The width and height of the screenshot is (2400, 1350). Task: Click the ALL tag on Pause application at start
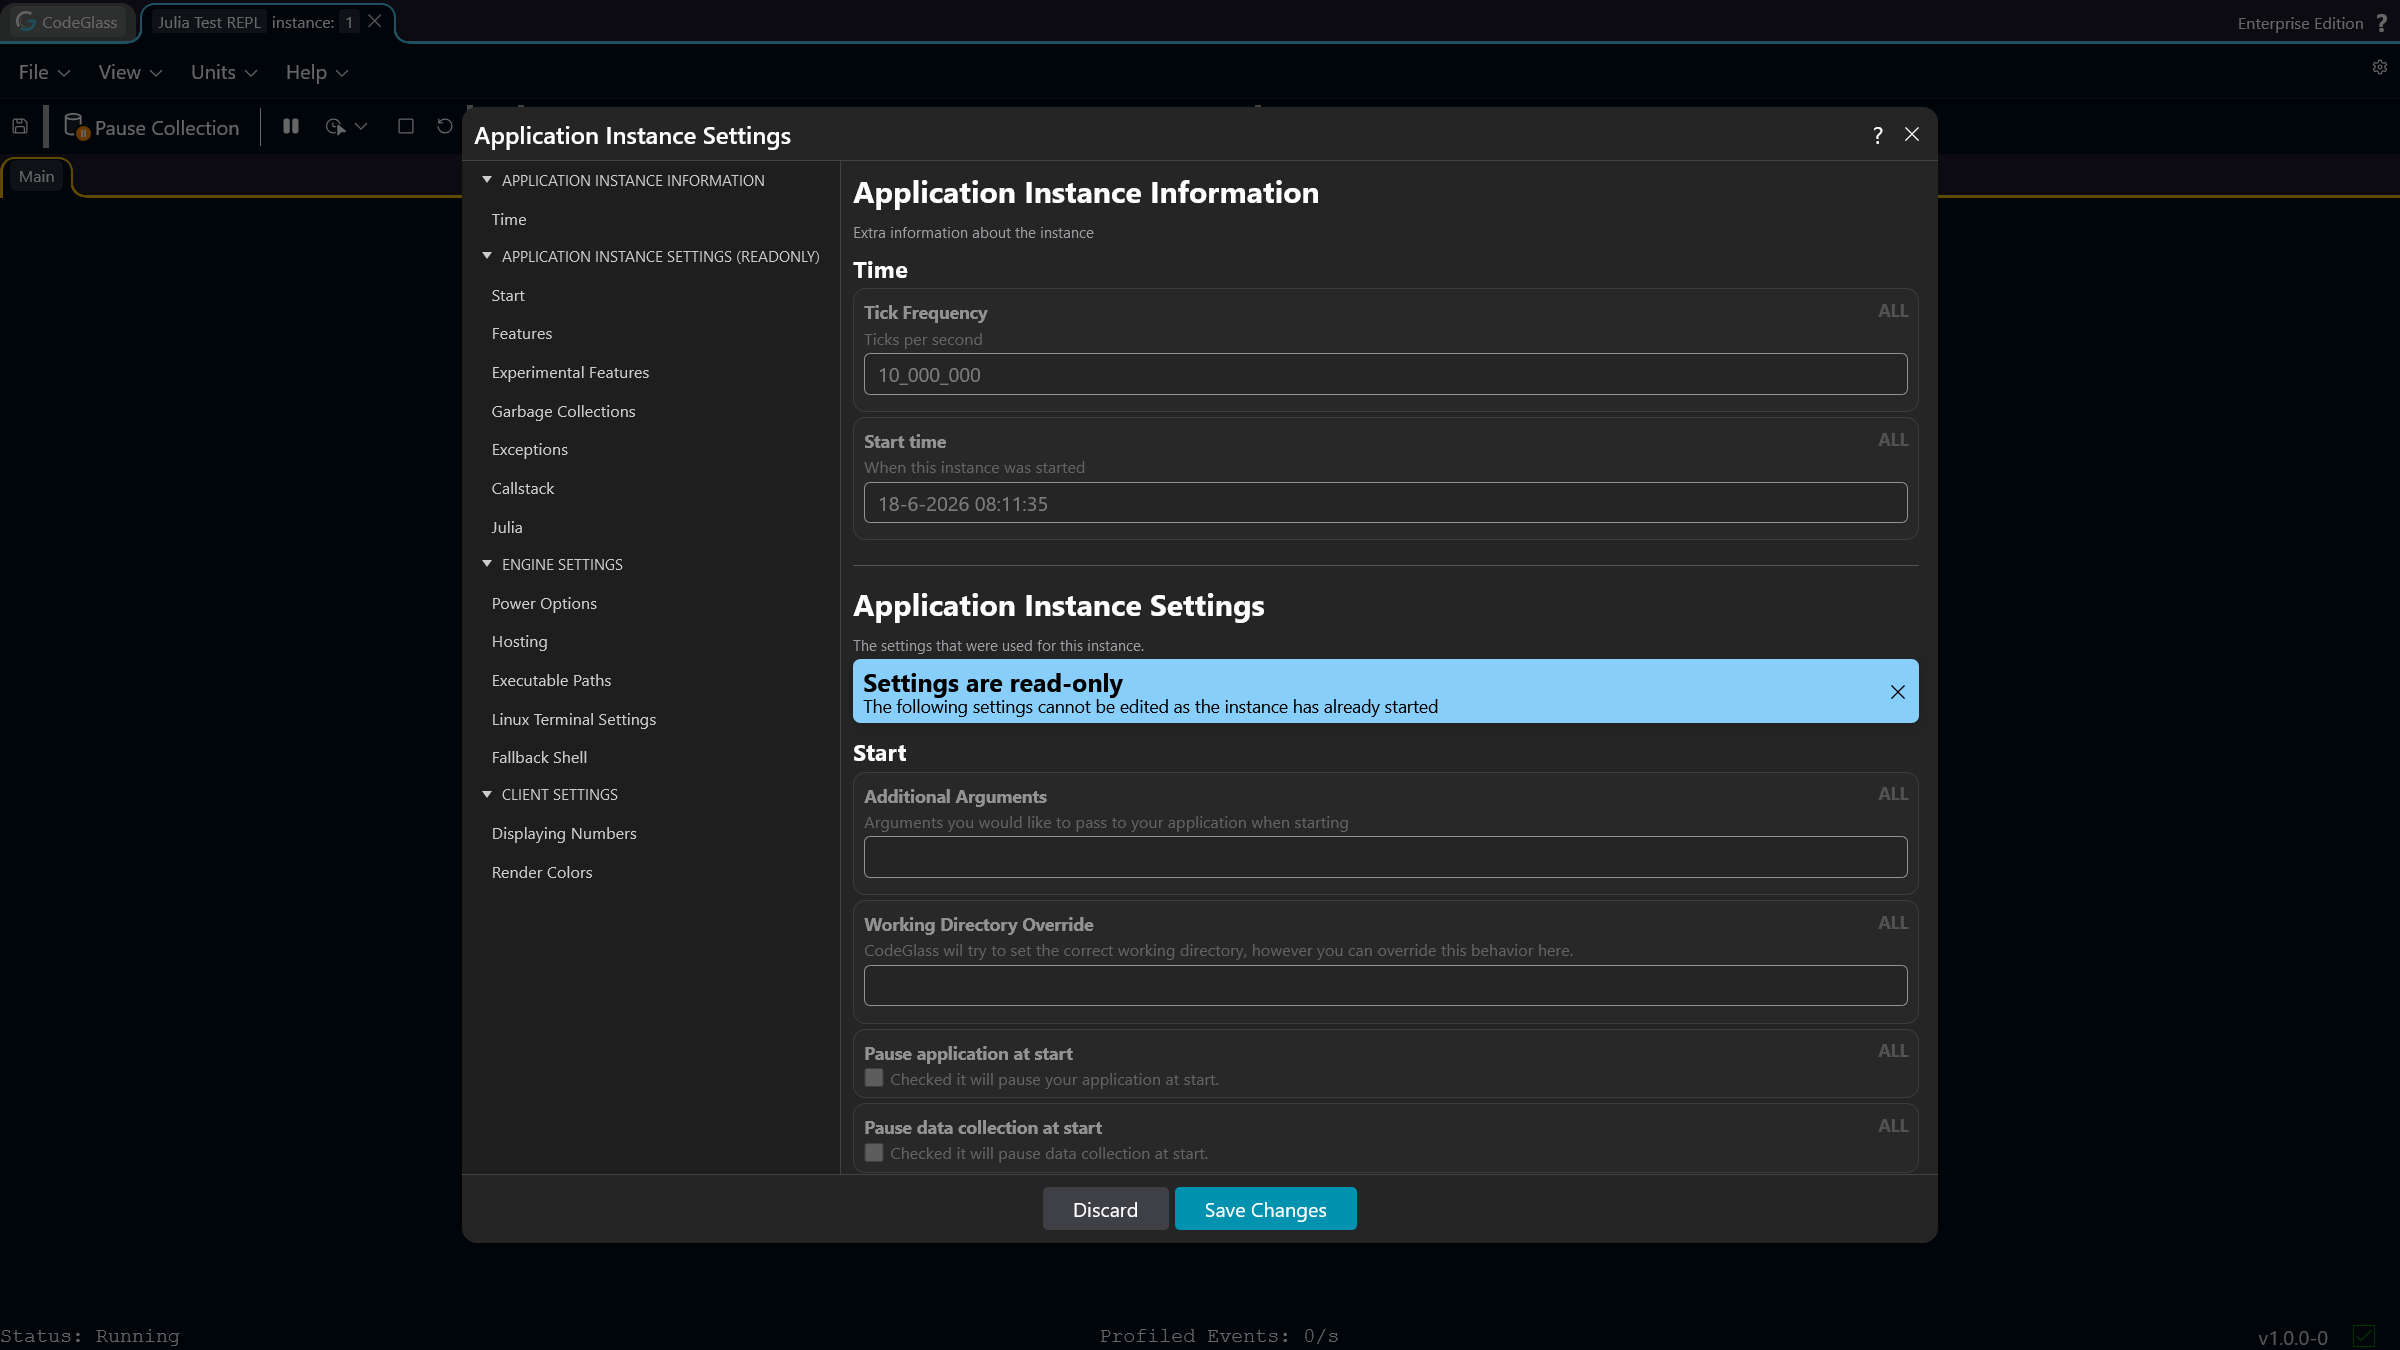point(1892,1051)
